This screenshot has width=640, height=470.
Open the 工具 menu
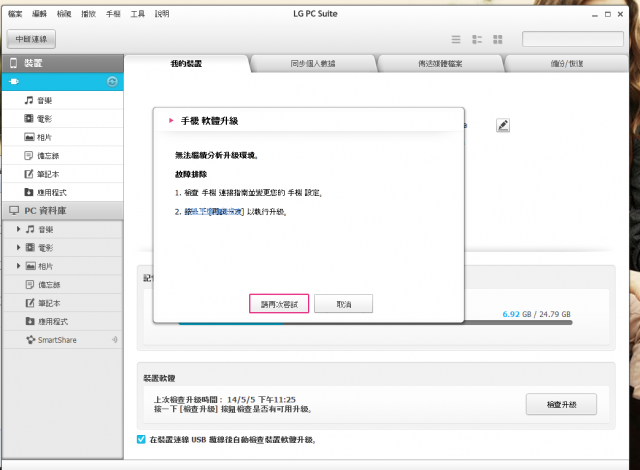[x=138, y=14]
